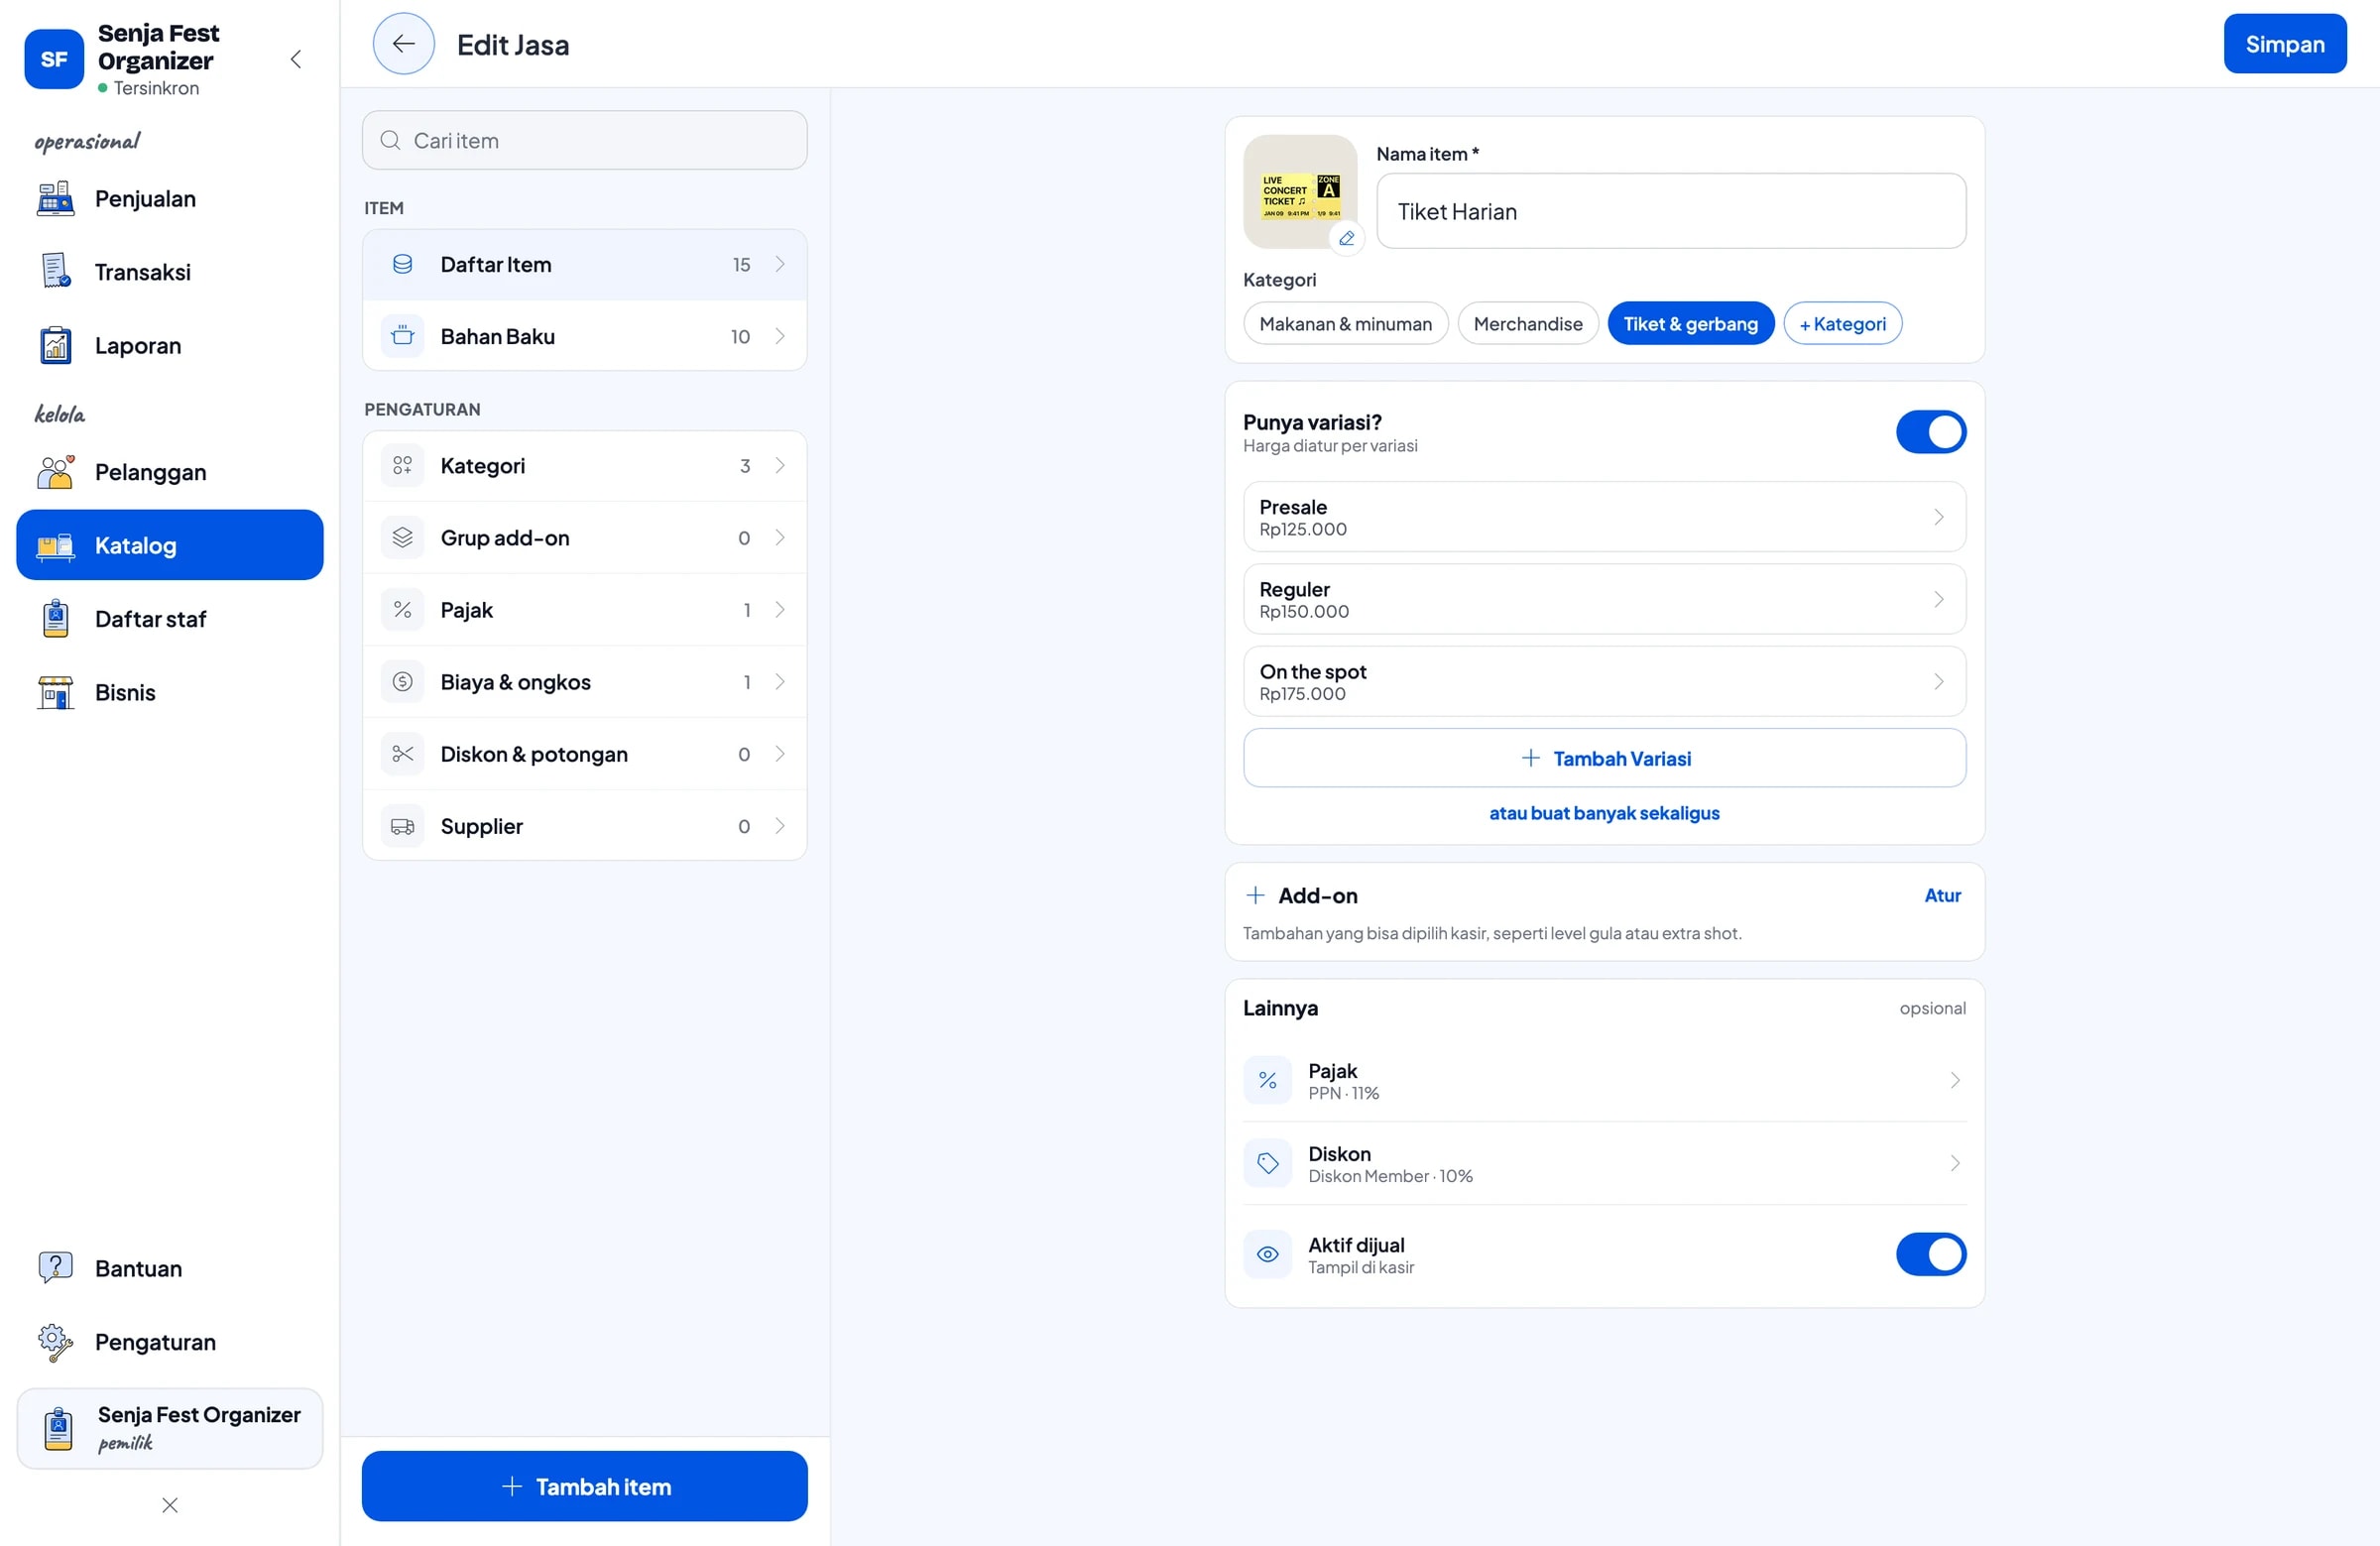Click the Simpan button

[2284, 44]
